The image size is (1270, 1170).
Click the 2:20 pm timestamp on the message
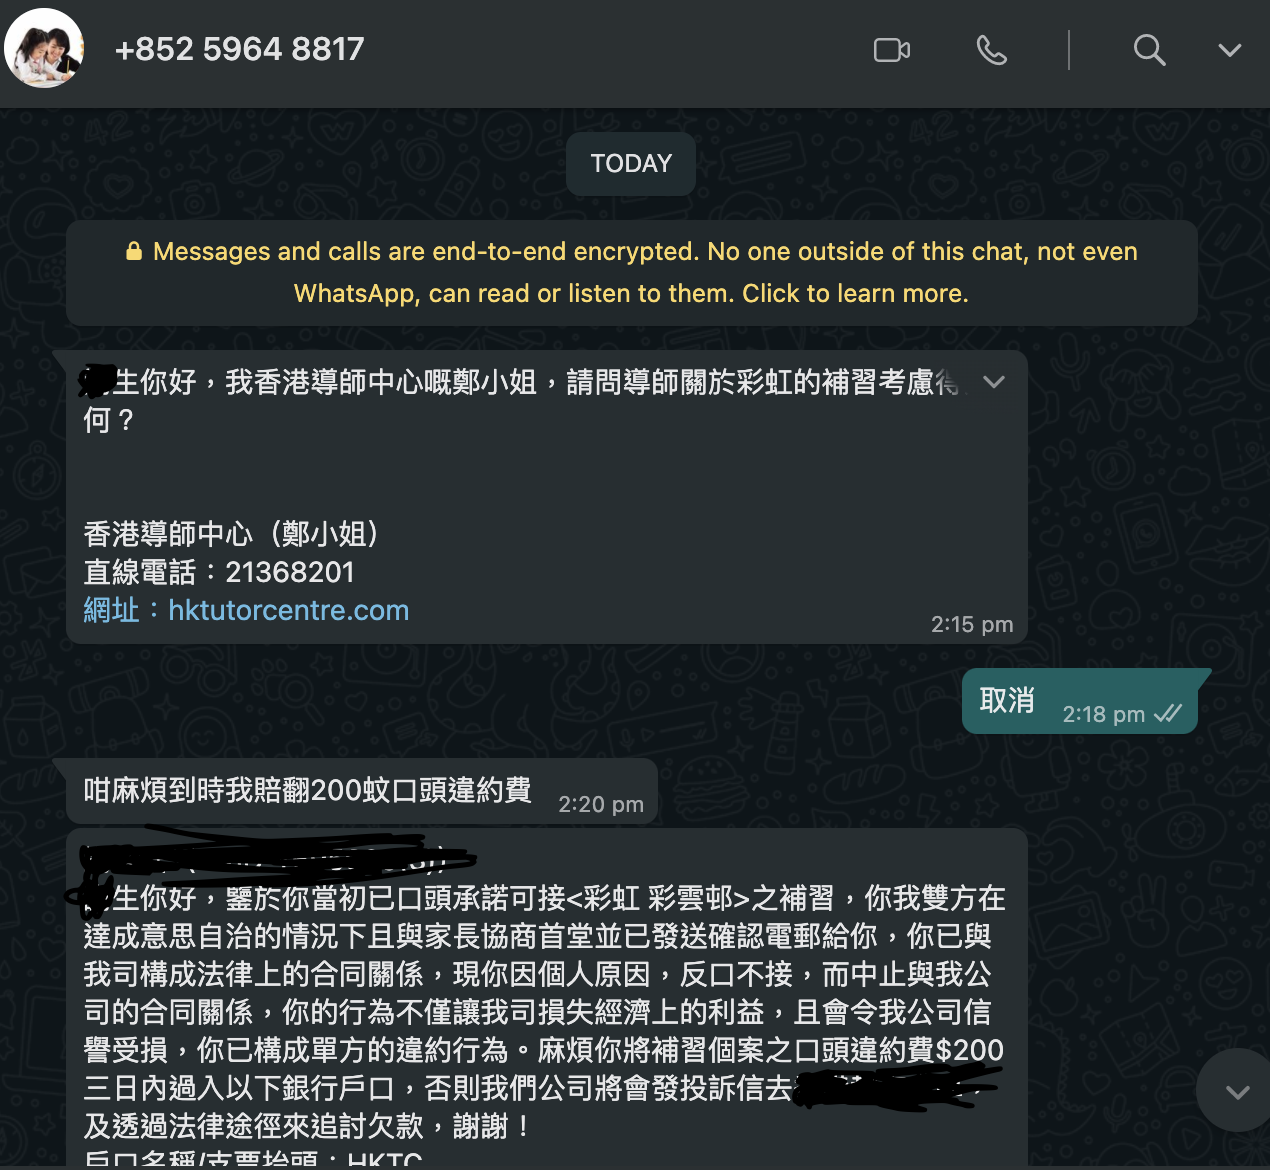click(601, 804)
